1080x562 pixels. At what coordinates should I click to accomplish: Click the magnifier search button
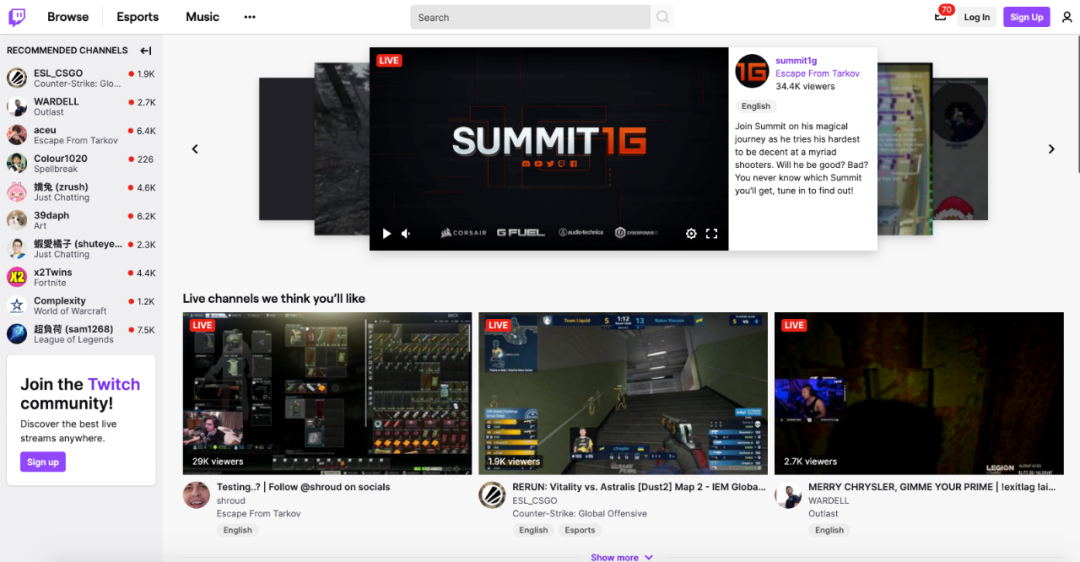pyautogui.click(x=662, y=17)
